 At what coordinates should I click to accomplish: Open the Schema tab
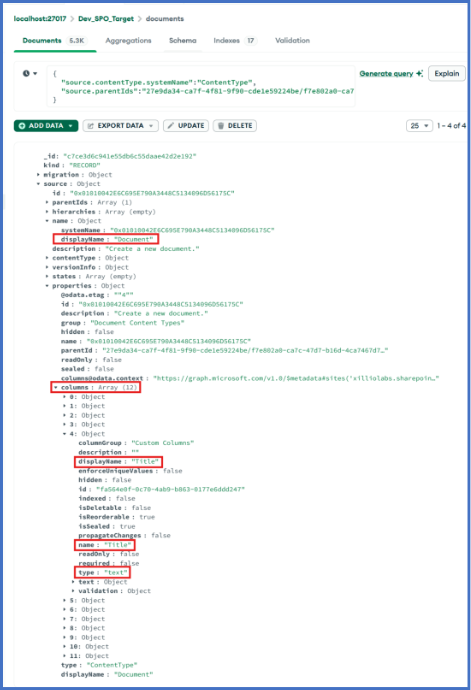point(183,40)
